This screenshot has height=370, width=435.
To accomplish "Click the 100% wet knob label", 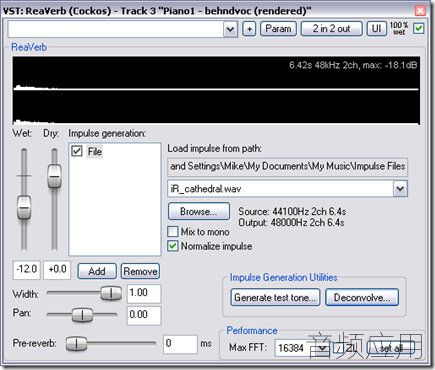I will pyautogui.click(x=399, y=29).
